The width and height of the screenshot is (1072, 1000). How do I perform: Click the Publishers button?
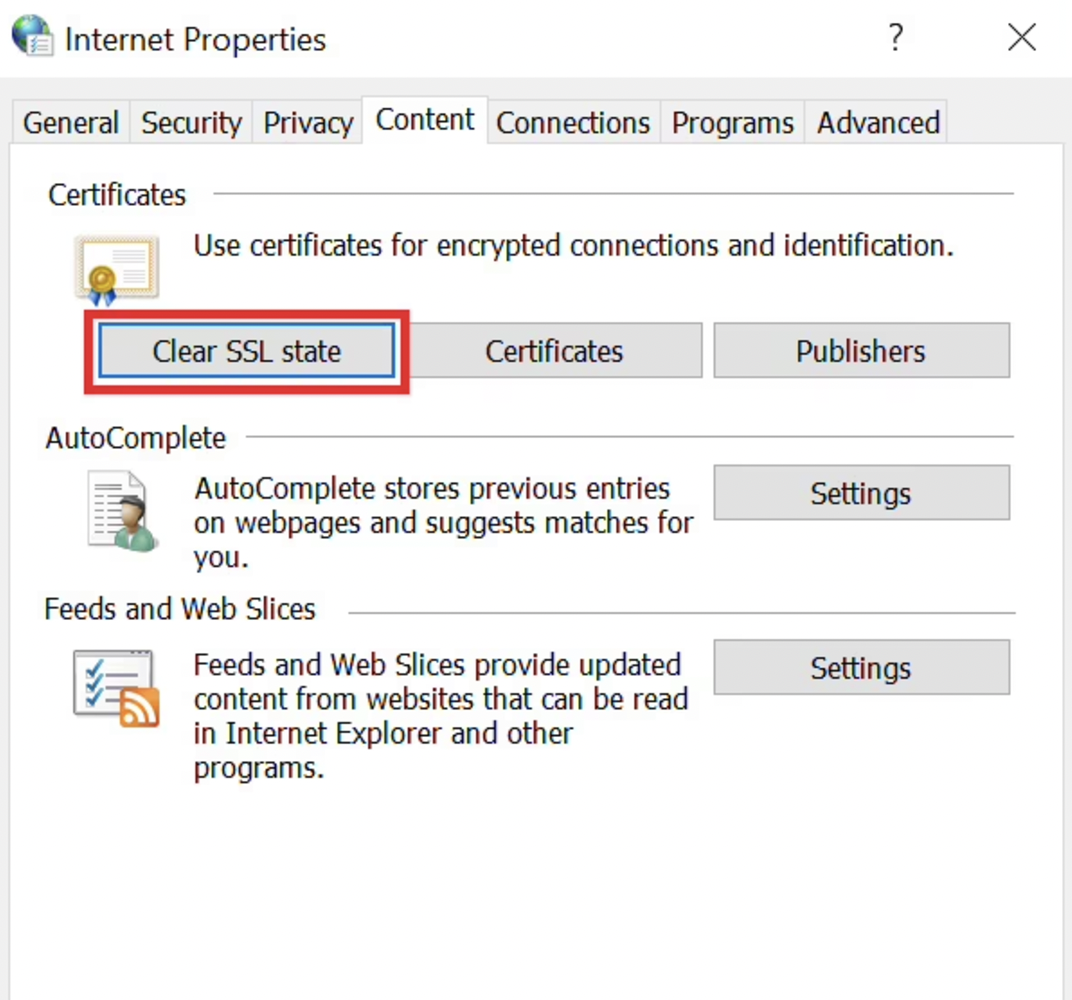click(x=861, y=351)
